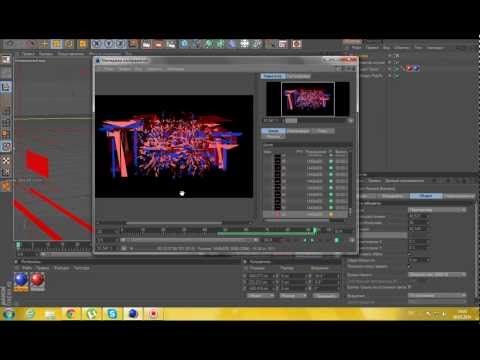Click the last orange-framed top toolbar icon
The image size is (480, 360).
coord(297,44)
